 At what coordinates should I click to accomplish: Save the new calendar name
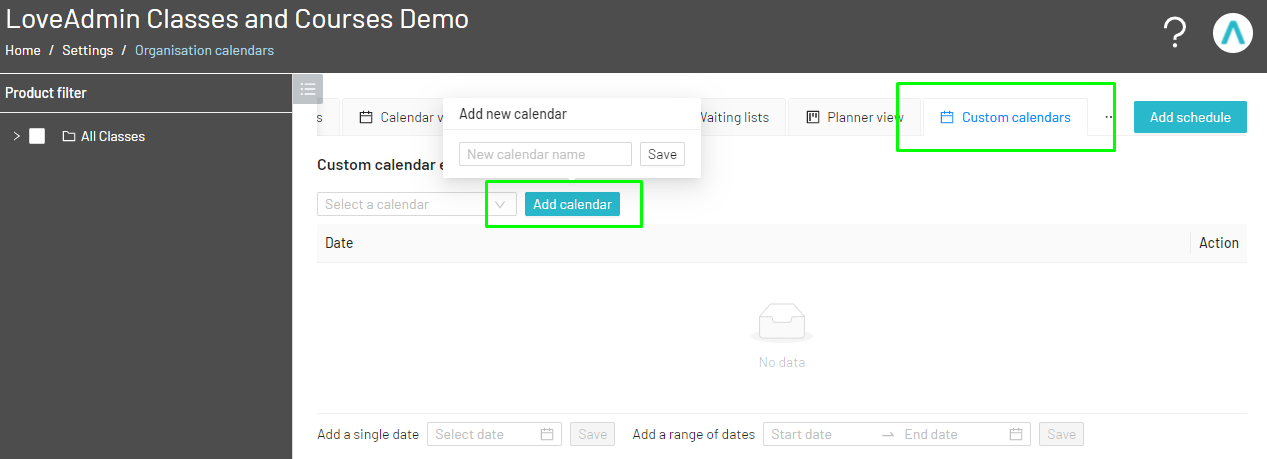point(662,154)
